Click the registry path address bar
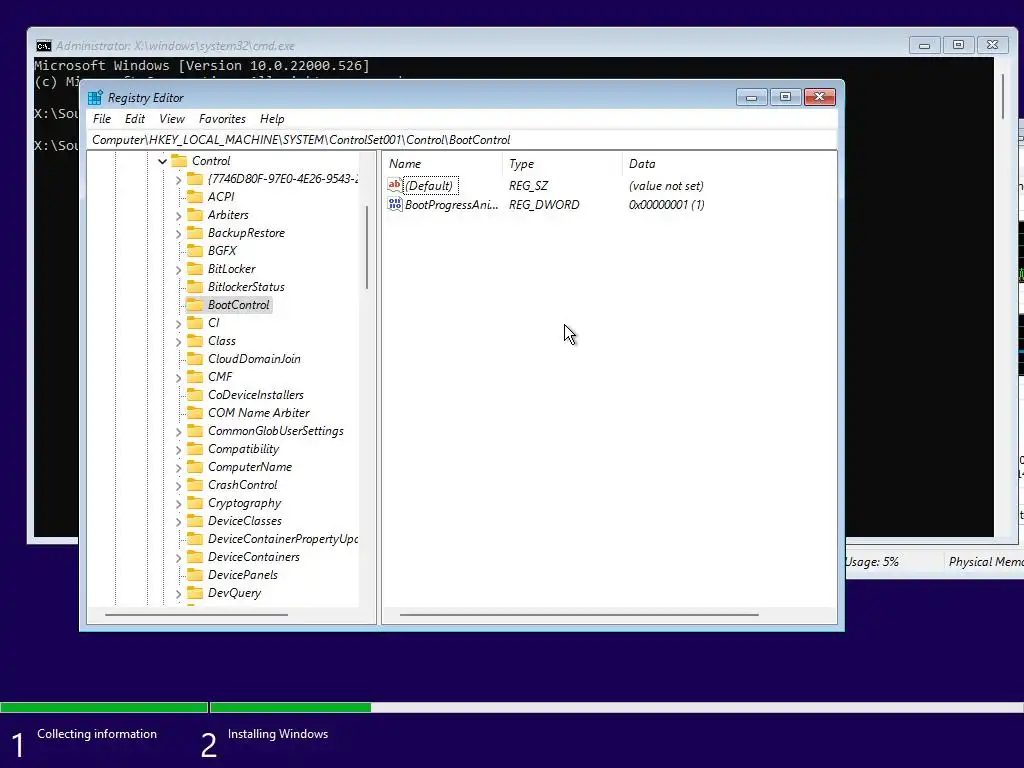Screen dimensions: 1024x768 click(x=461, y=140)
